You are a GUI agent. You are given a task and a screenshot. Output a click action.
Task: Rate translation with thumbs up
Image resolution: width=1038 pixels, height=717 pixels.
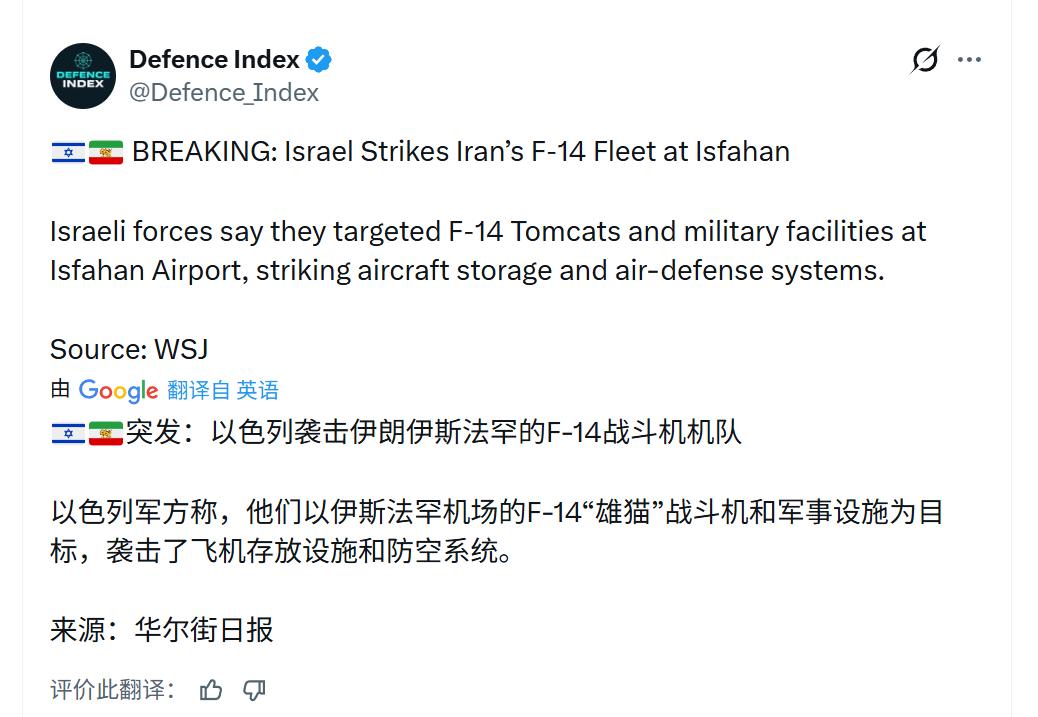pos(211,690)
